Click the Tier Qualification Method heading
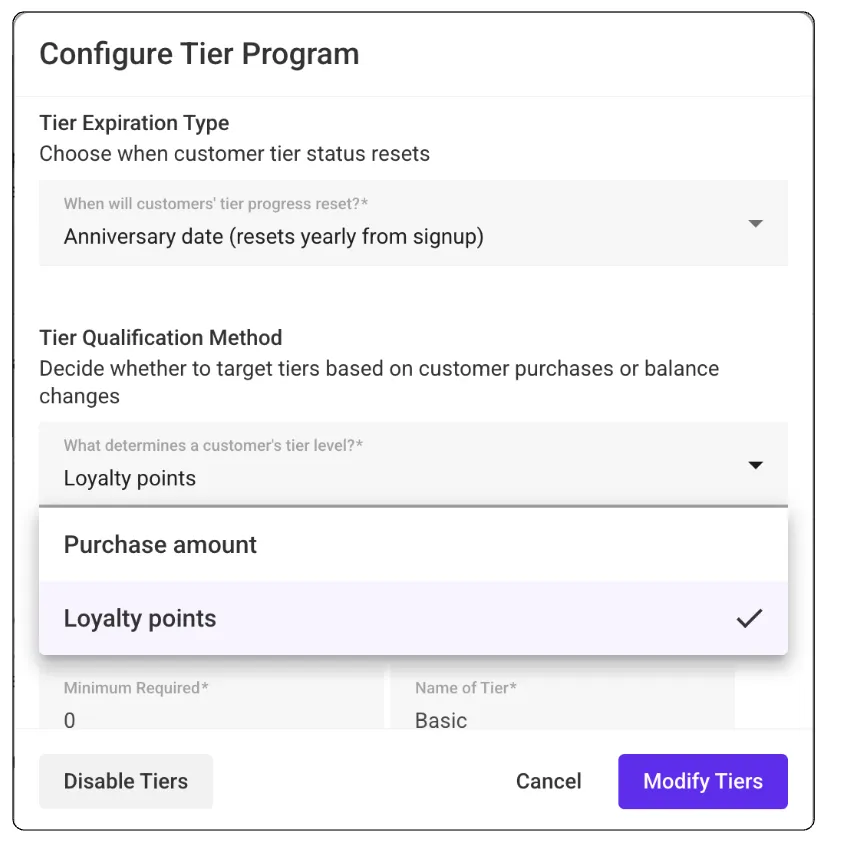Screen dimensions: 850x850 coord(161,337)
